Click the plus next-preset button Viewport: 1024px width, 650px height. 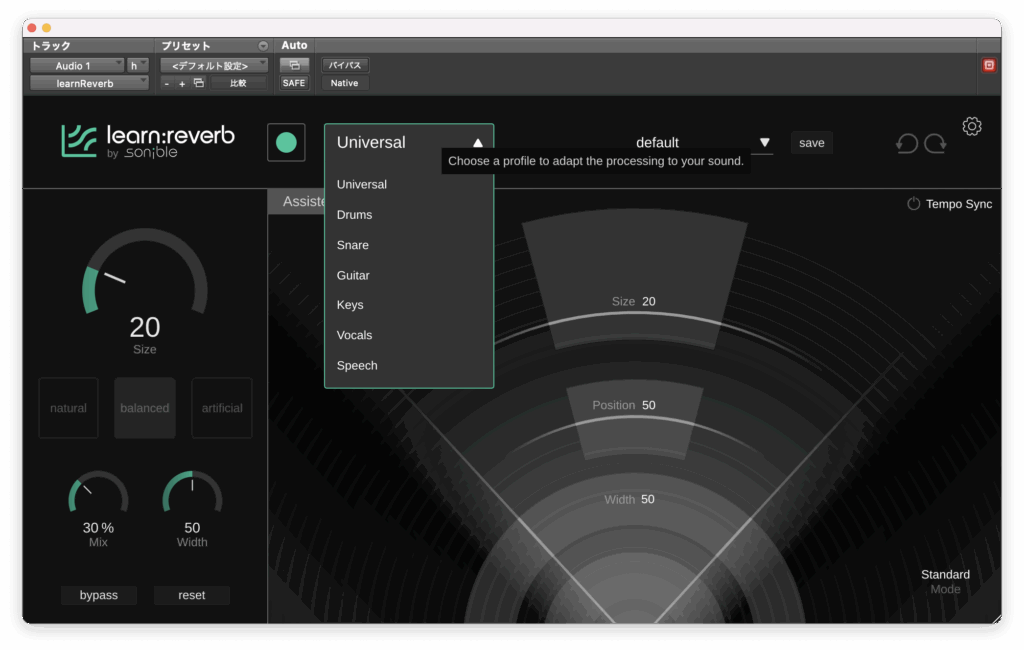point(182,84)
